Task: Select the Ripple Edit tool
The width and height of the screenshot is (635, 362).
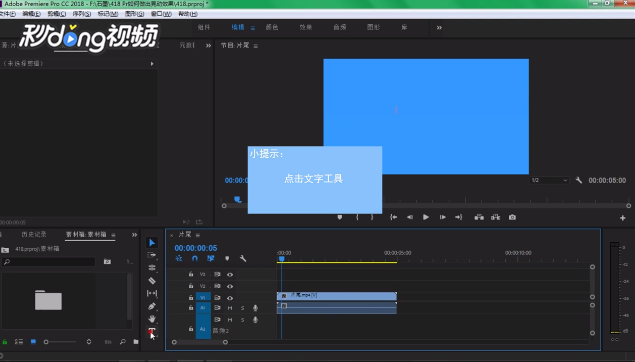Action: [x=152, y=268]
